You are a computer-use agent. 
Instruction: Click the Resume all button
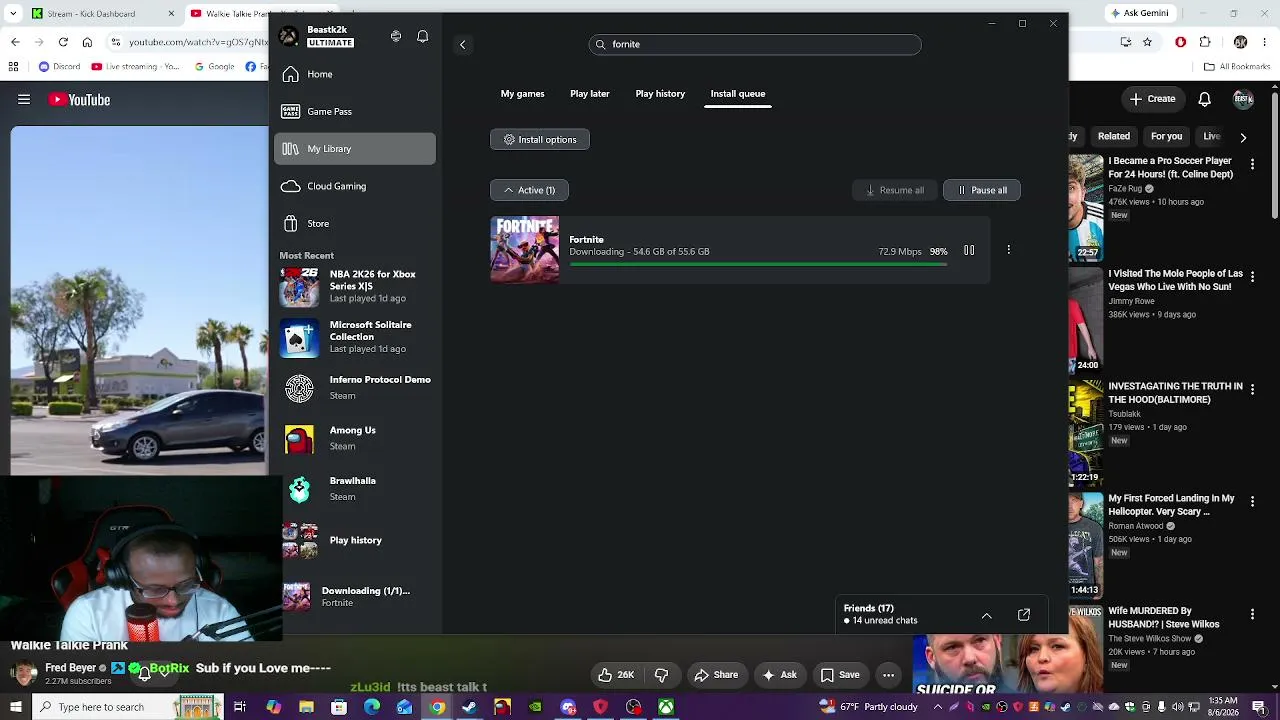[894, 190]
